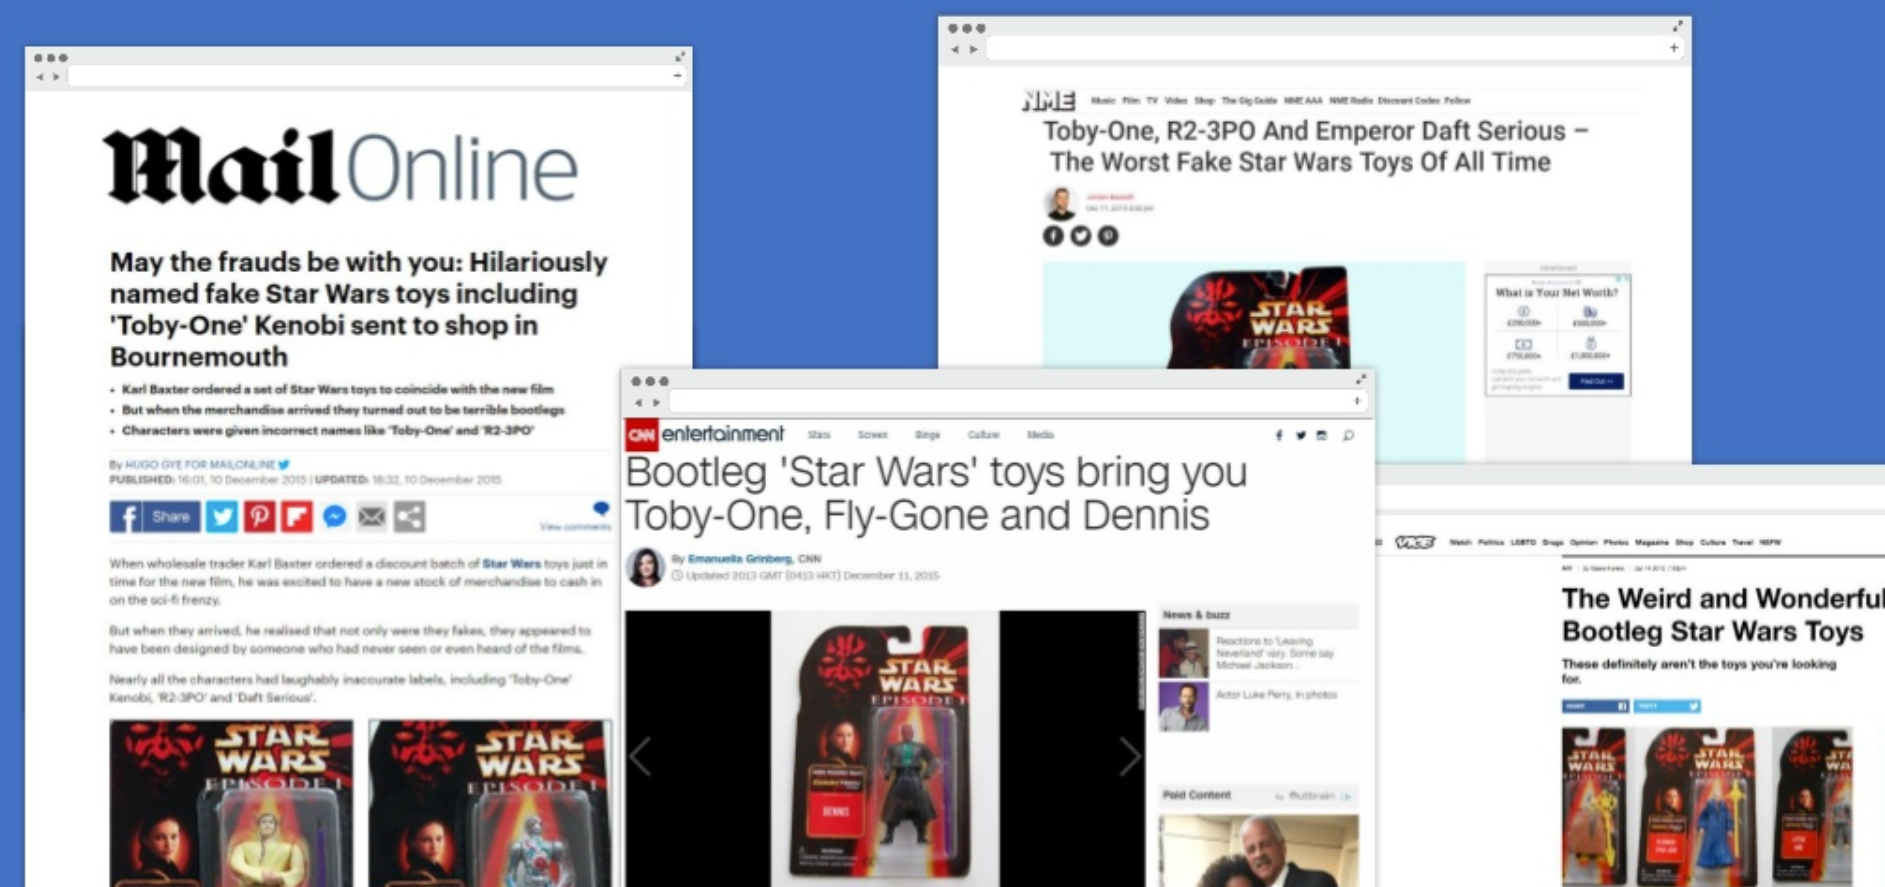1885x887 pixels.
Task: Click back arrow in MailOnline browser window
Action: tap(40, 76)
